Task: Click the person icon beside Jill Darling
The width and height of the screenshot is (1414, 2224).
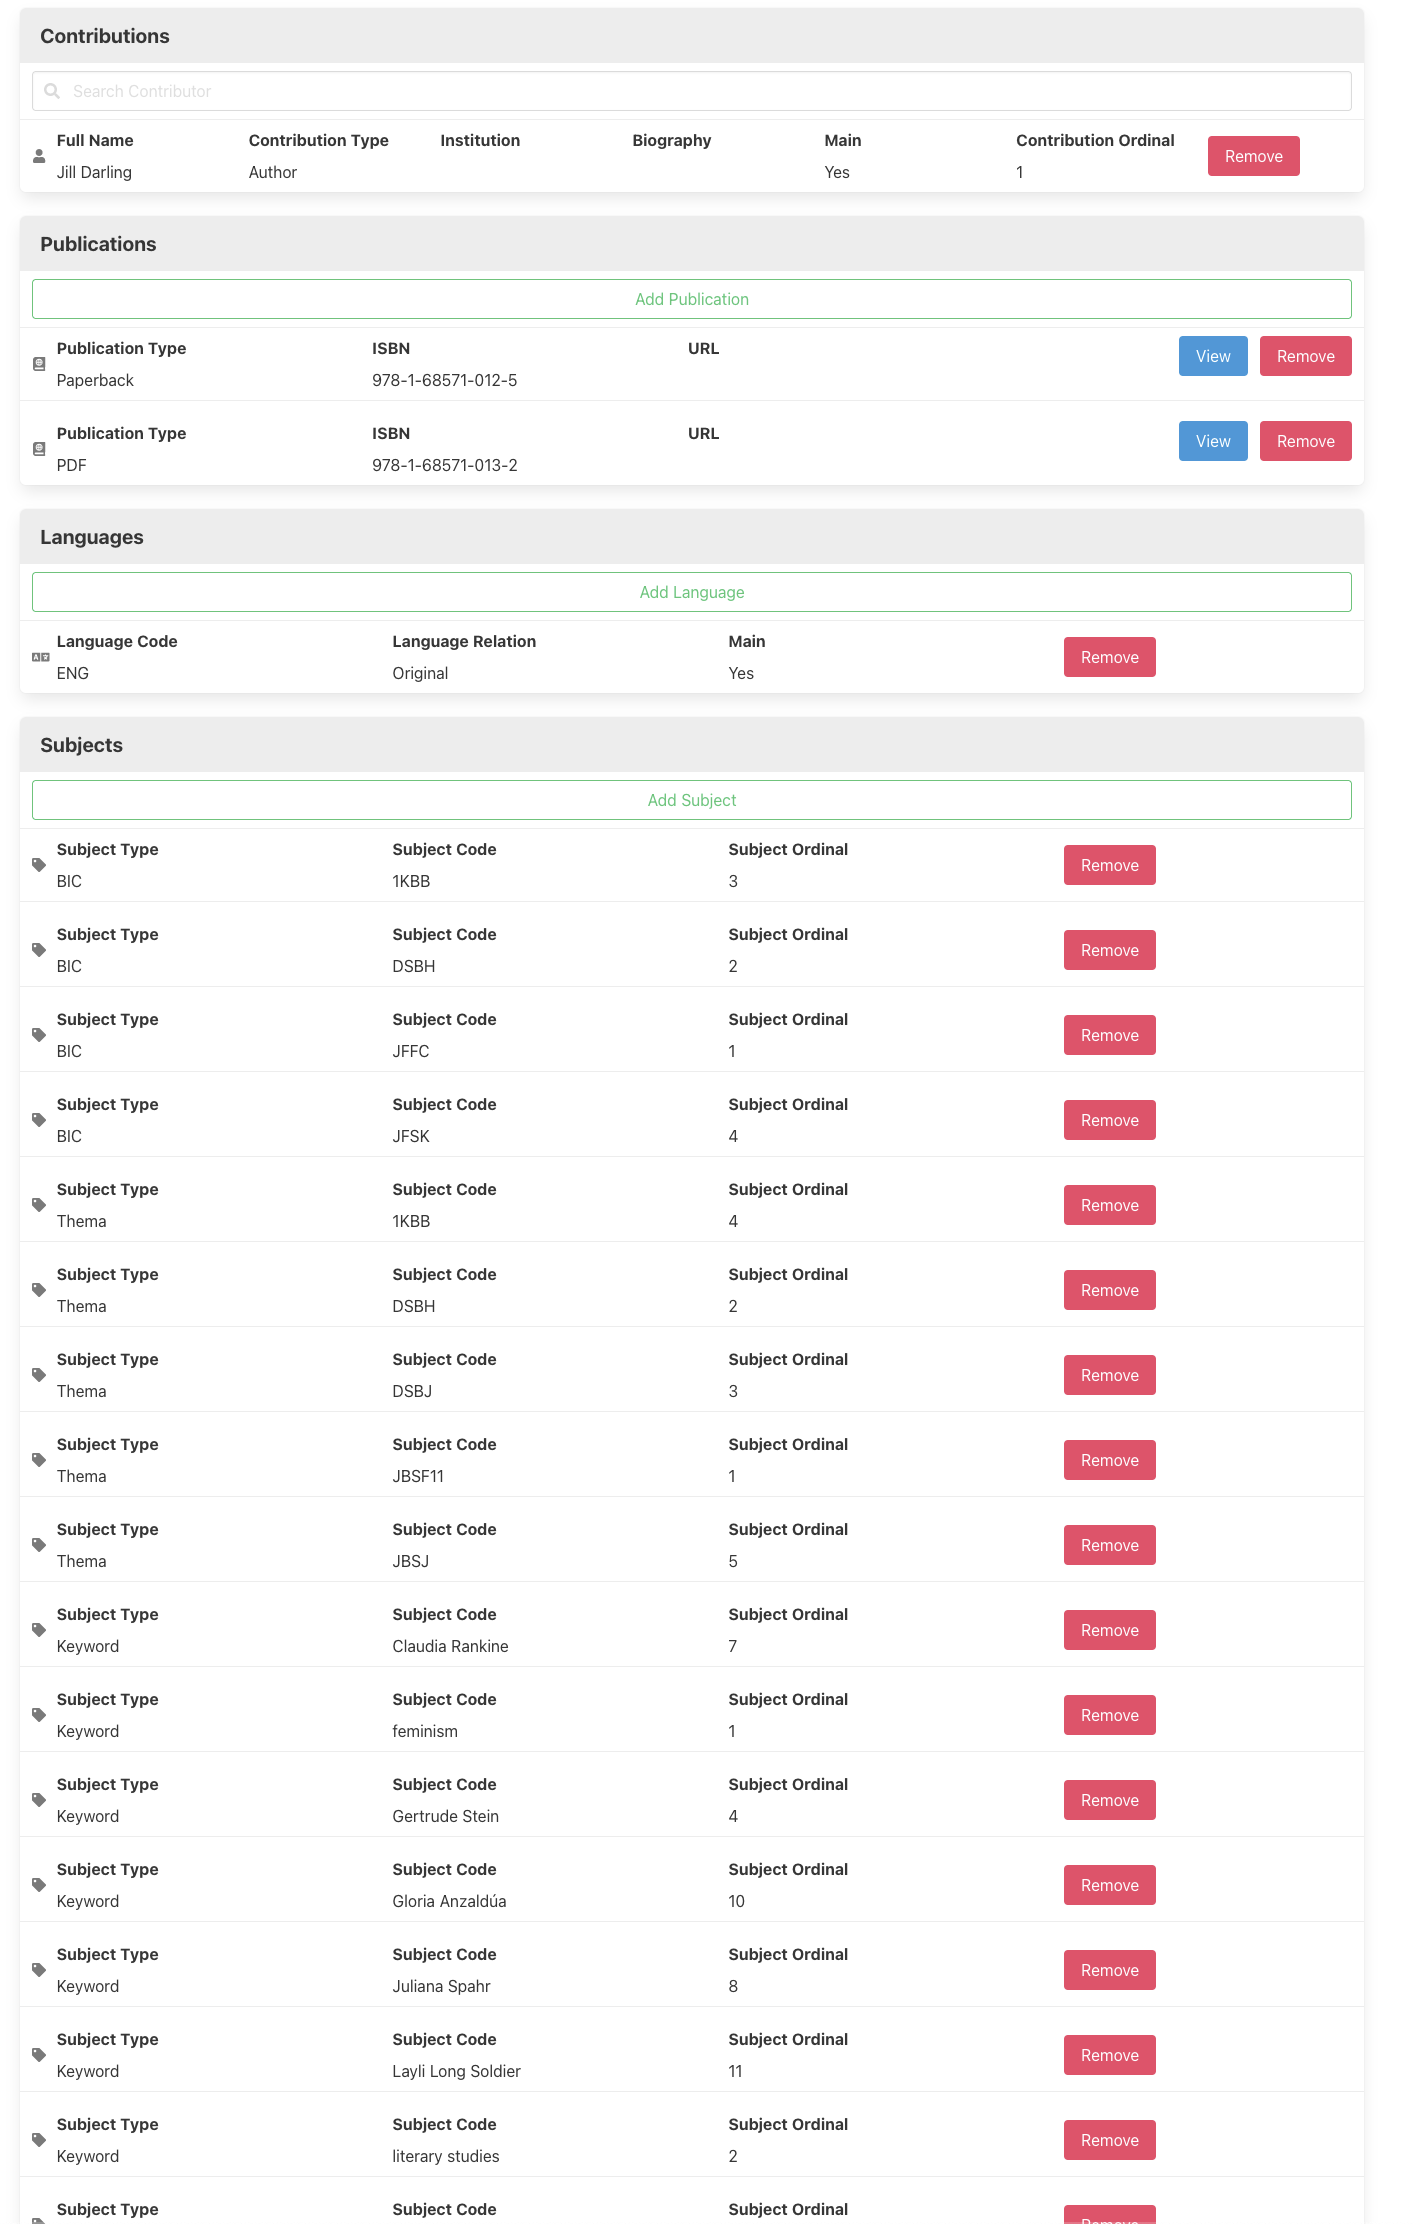Action: pos(39,157)
